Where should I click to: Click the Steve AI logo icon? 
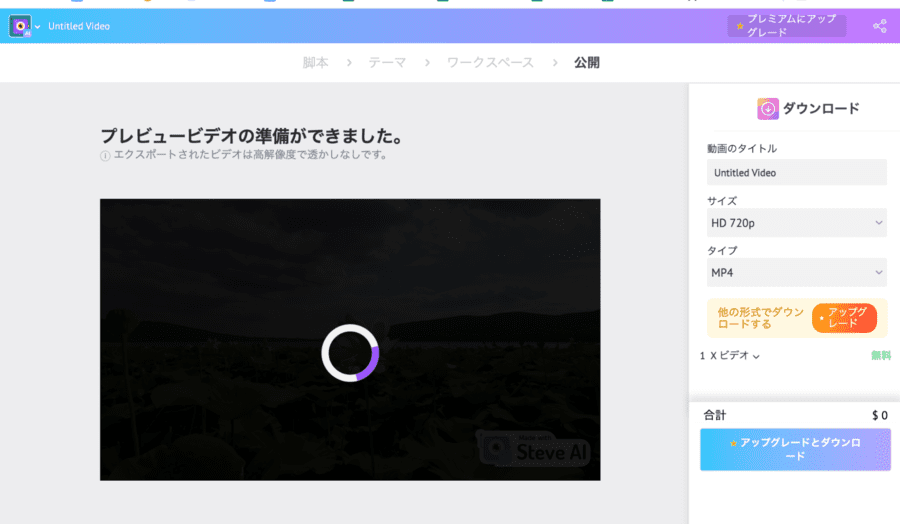[20, 26]
